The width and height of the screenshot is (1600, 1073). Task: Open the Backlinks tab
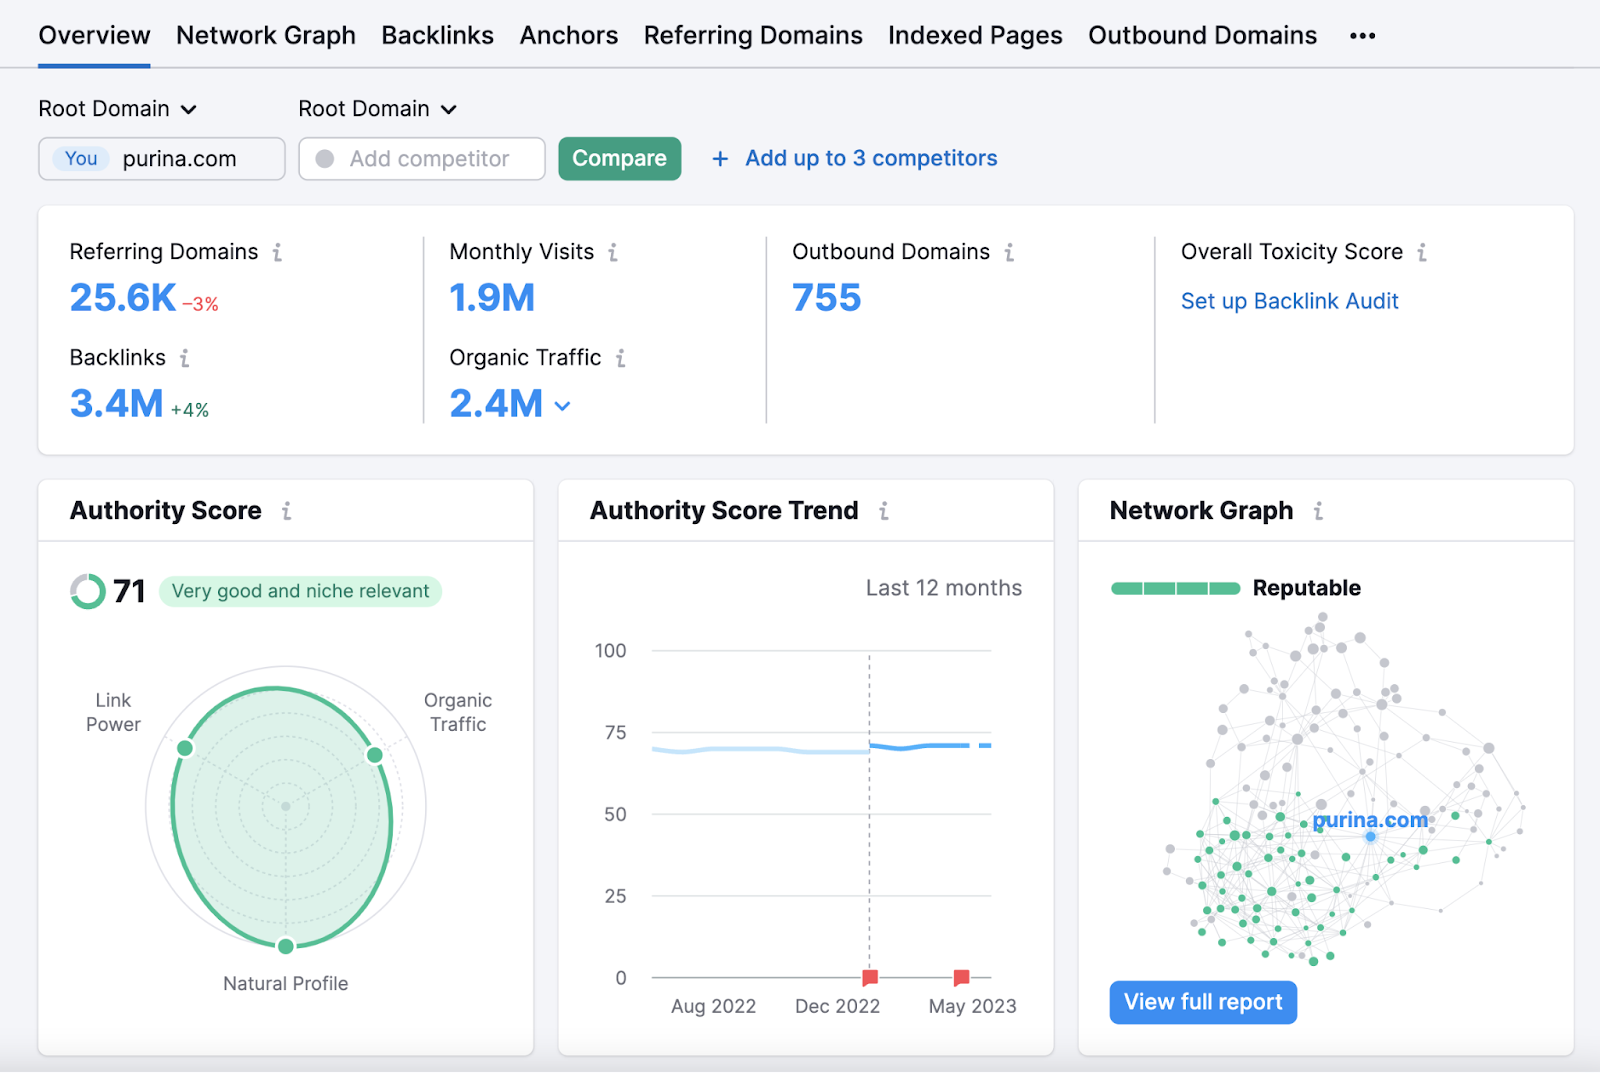coord(438,36)
